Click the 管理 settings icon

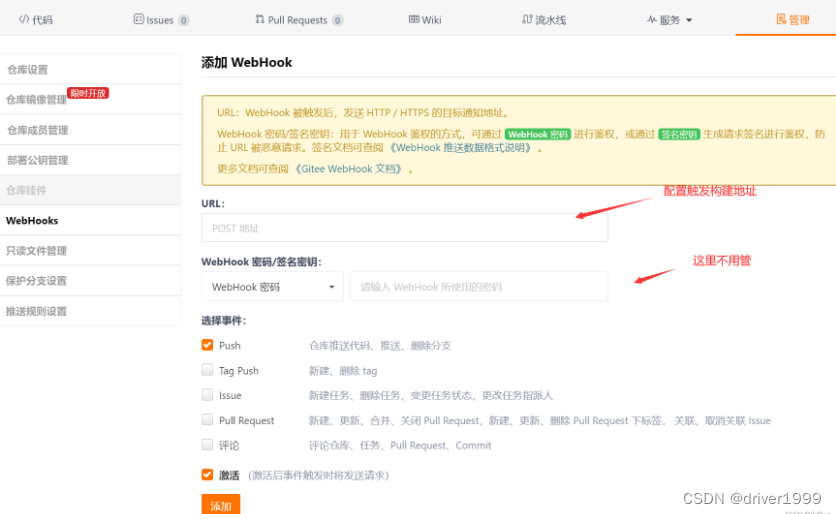781,19
